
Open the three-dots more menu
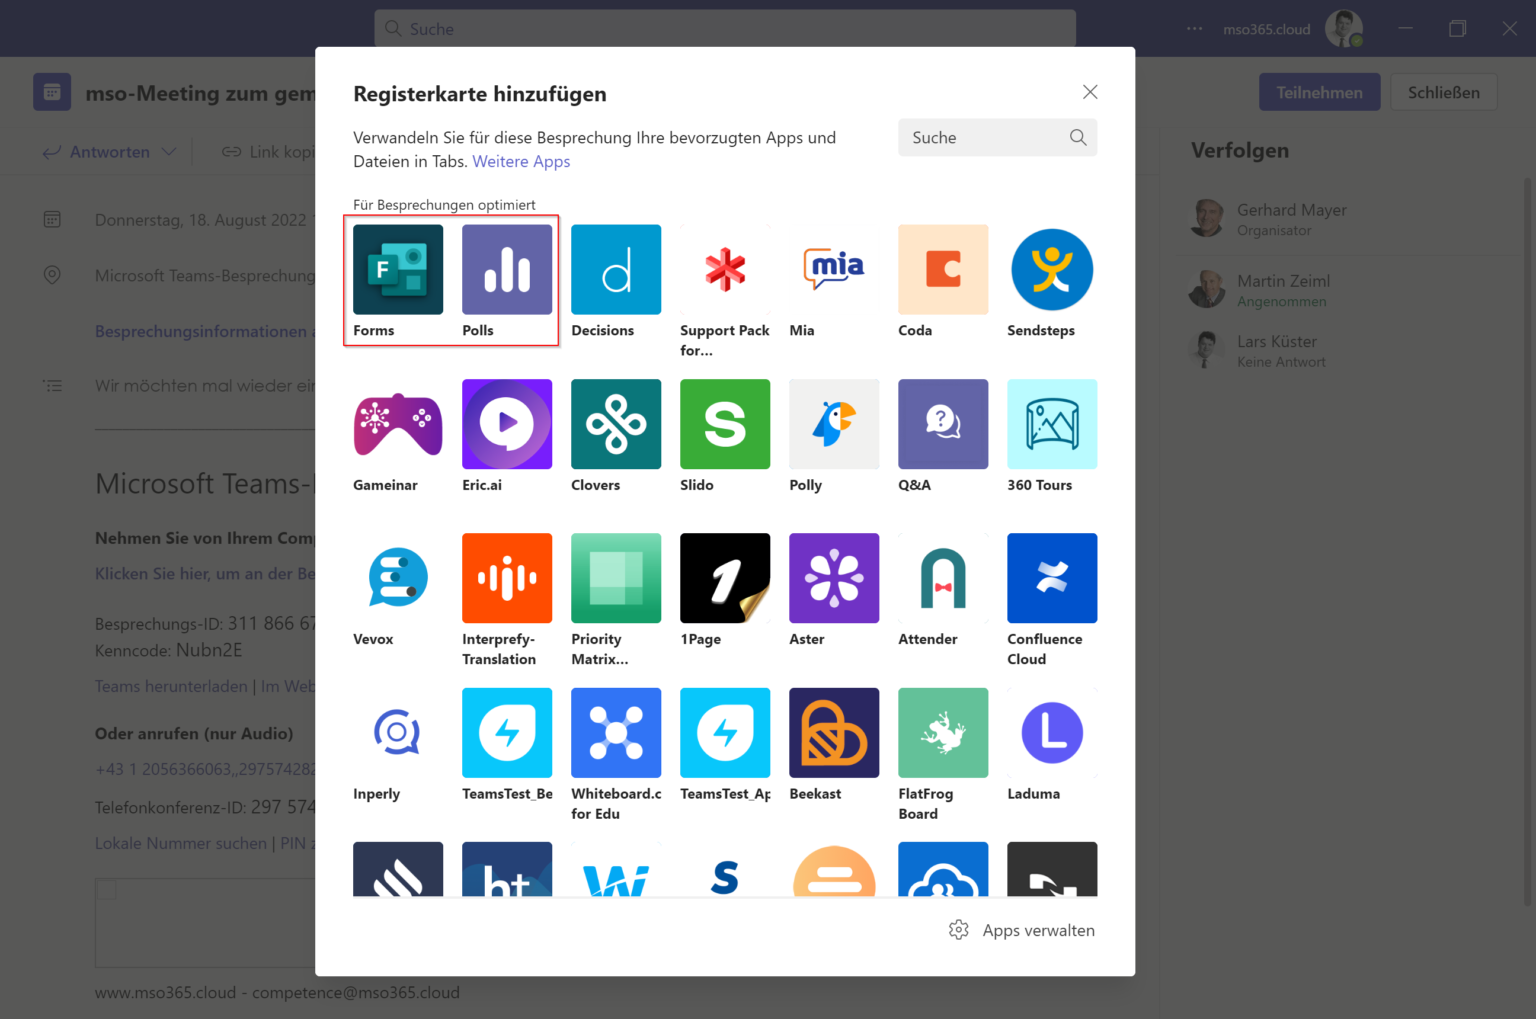click(x=1194, y=29)
